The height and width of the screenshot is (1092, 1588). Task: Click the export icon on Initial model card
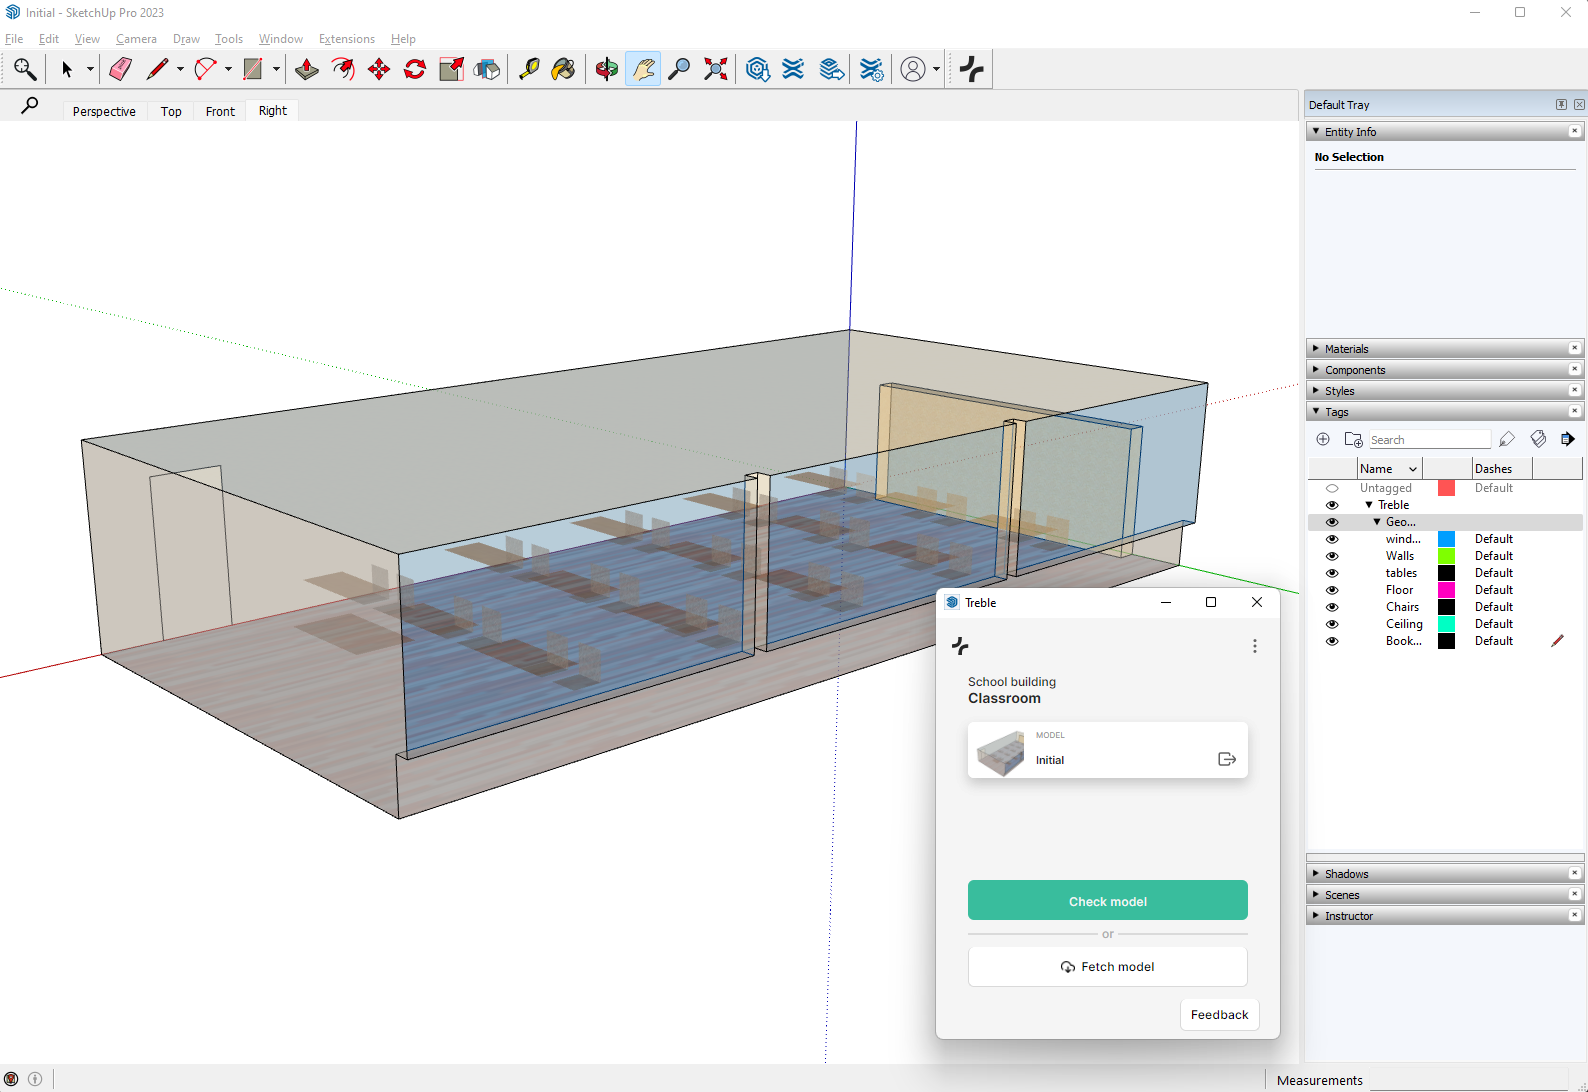tap(1227, 759)
